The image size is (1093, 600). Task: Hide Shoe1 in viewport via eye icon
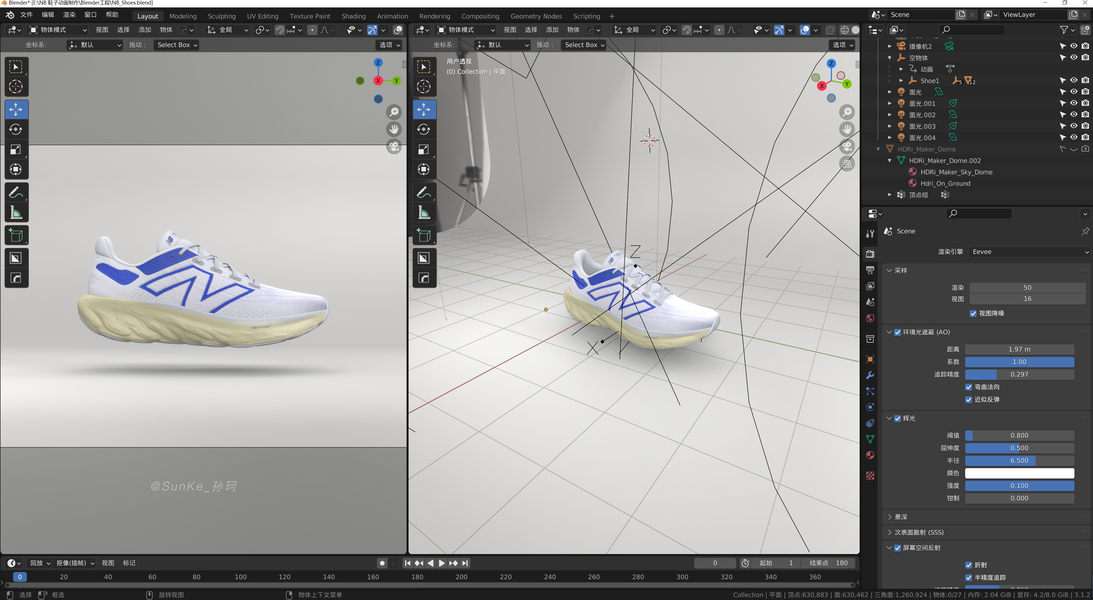point(1073,81)
